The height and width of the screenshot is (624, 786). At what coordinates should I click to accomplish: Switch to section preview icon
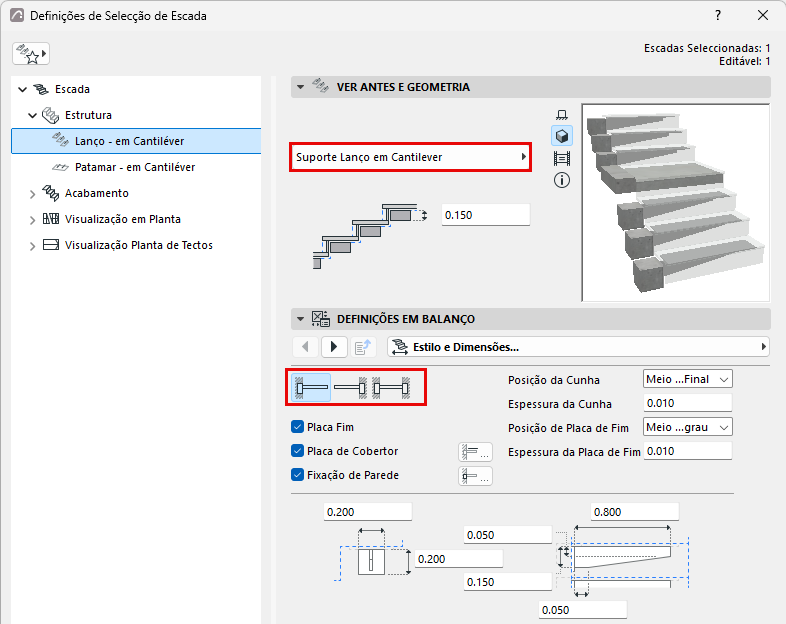click(561, 158)
